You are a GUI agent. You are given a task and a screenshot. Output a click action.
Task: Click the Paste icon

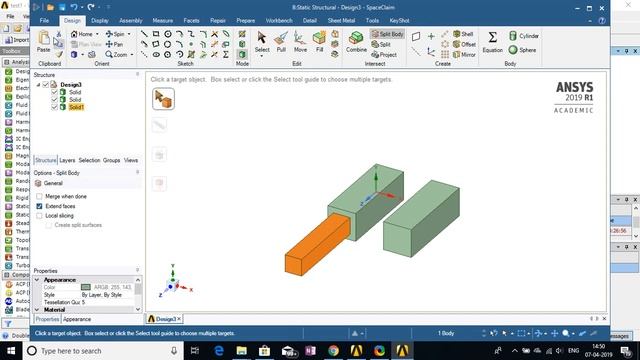(44, 41)
